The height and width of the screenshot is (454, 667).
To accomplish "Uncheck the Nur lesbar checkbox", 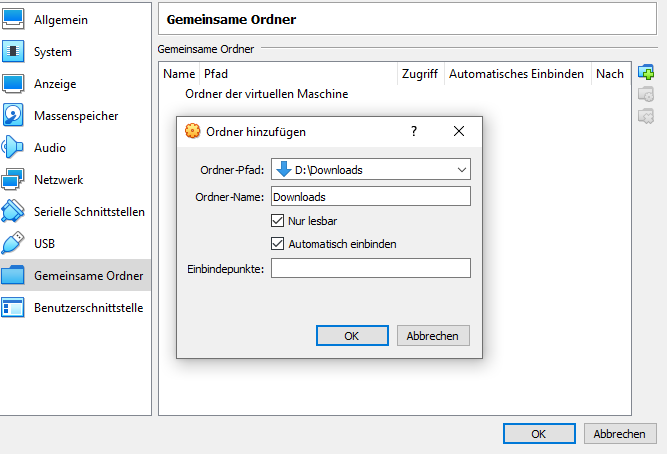I will point(278,220).
